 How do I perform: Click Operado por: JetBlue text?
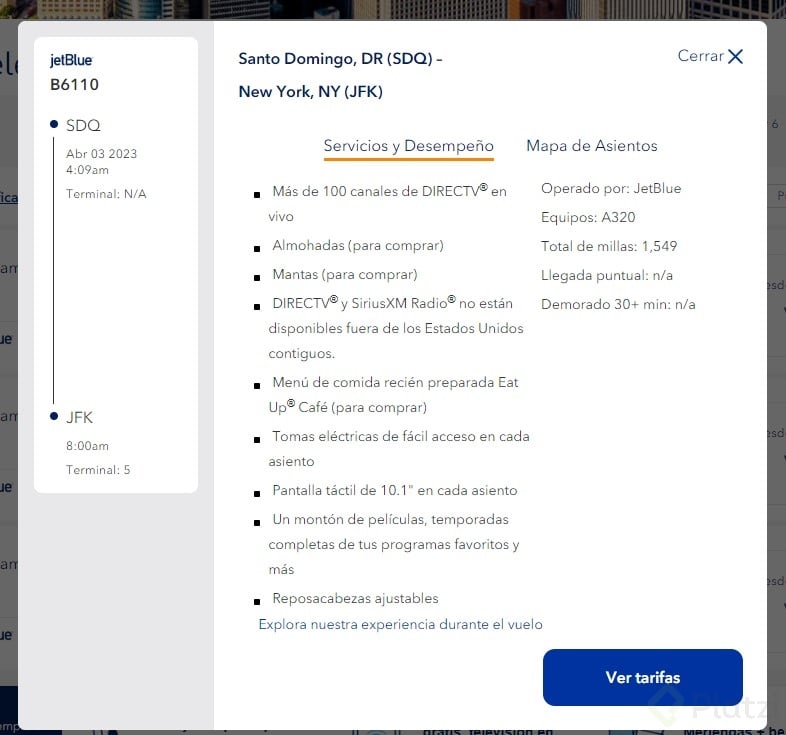click(x=611, y=189)
